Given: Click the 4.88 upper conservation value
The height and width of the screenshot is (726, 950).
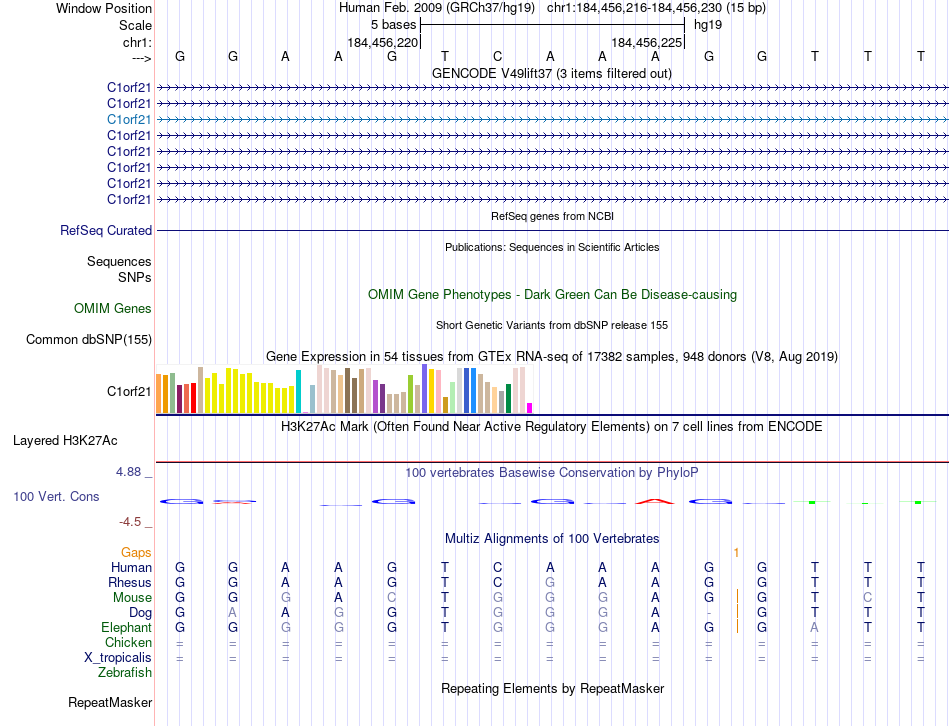Looking at the screenshot, I should tap(128, 472).
